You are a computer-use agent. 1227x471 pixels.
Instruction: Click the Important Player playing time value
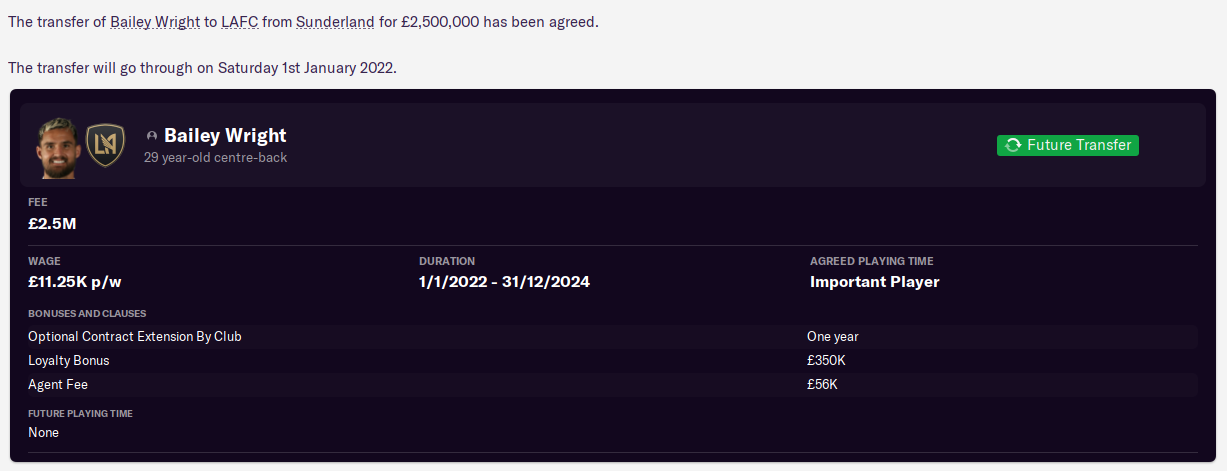[875, 282]
